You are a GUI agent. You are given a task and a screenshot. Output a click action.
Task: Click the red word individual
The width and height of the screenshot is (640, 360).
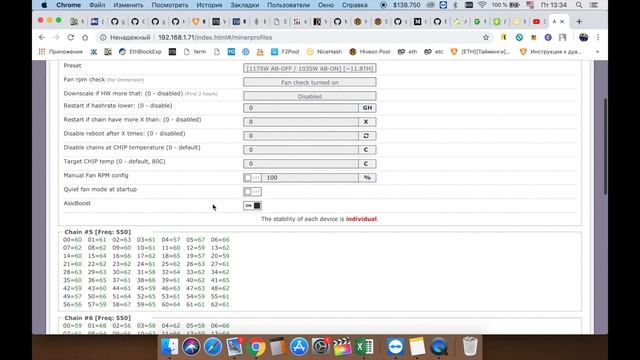(361, 219)
